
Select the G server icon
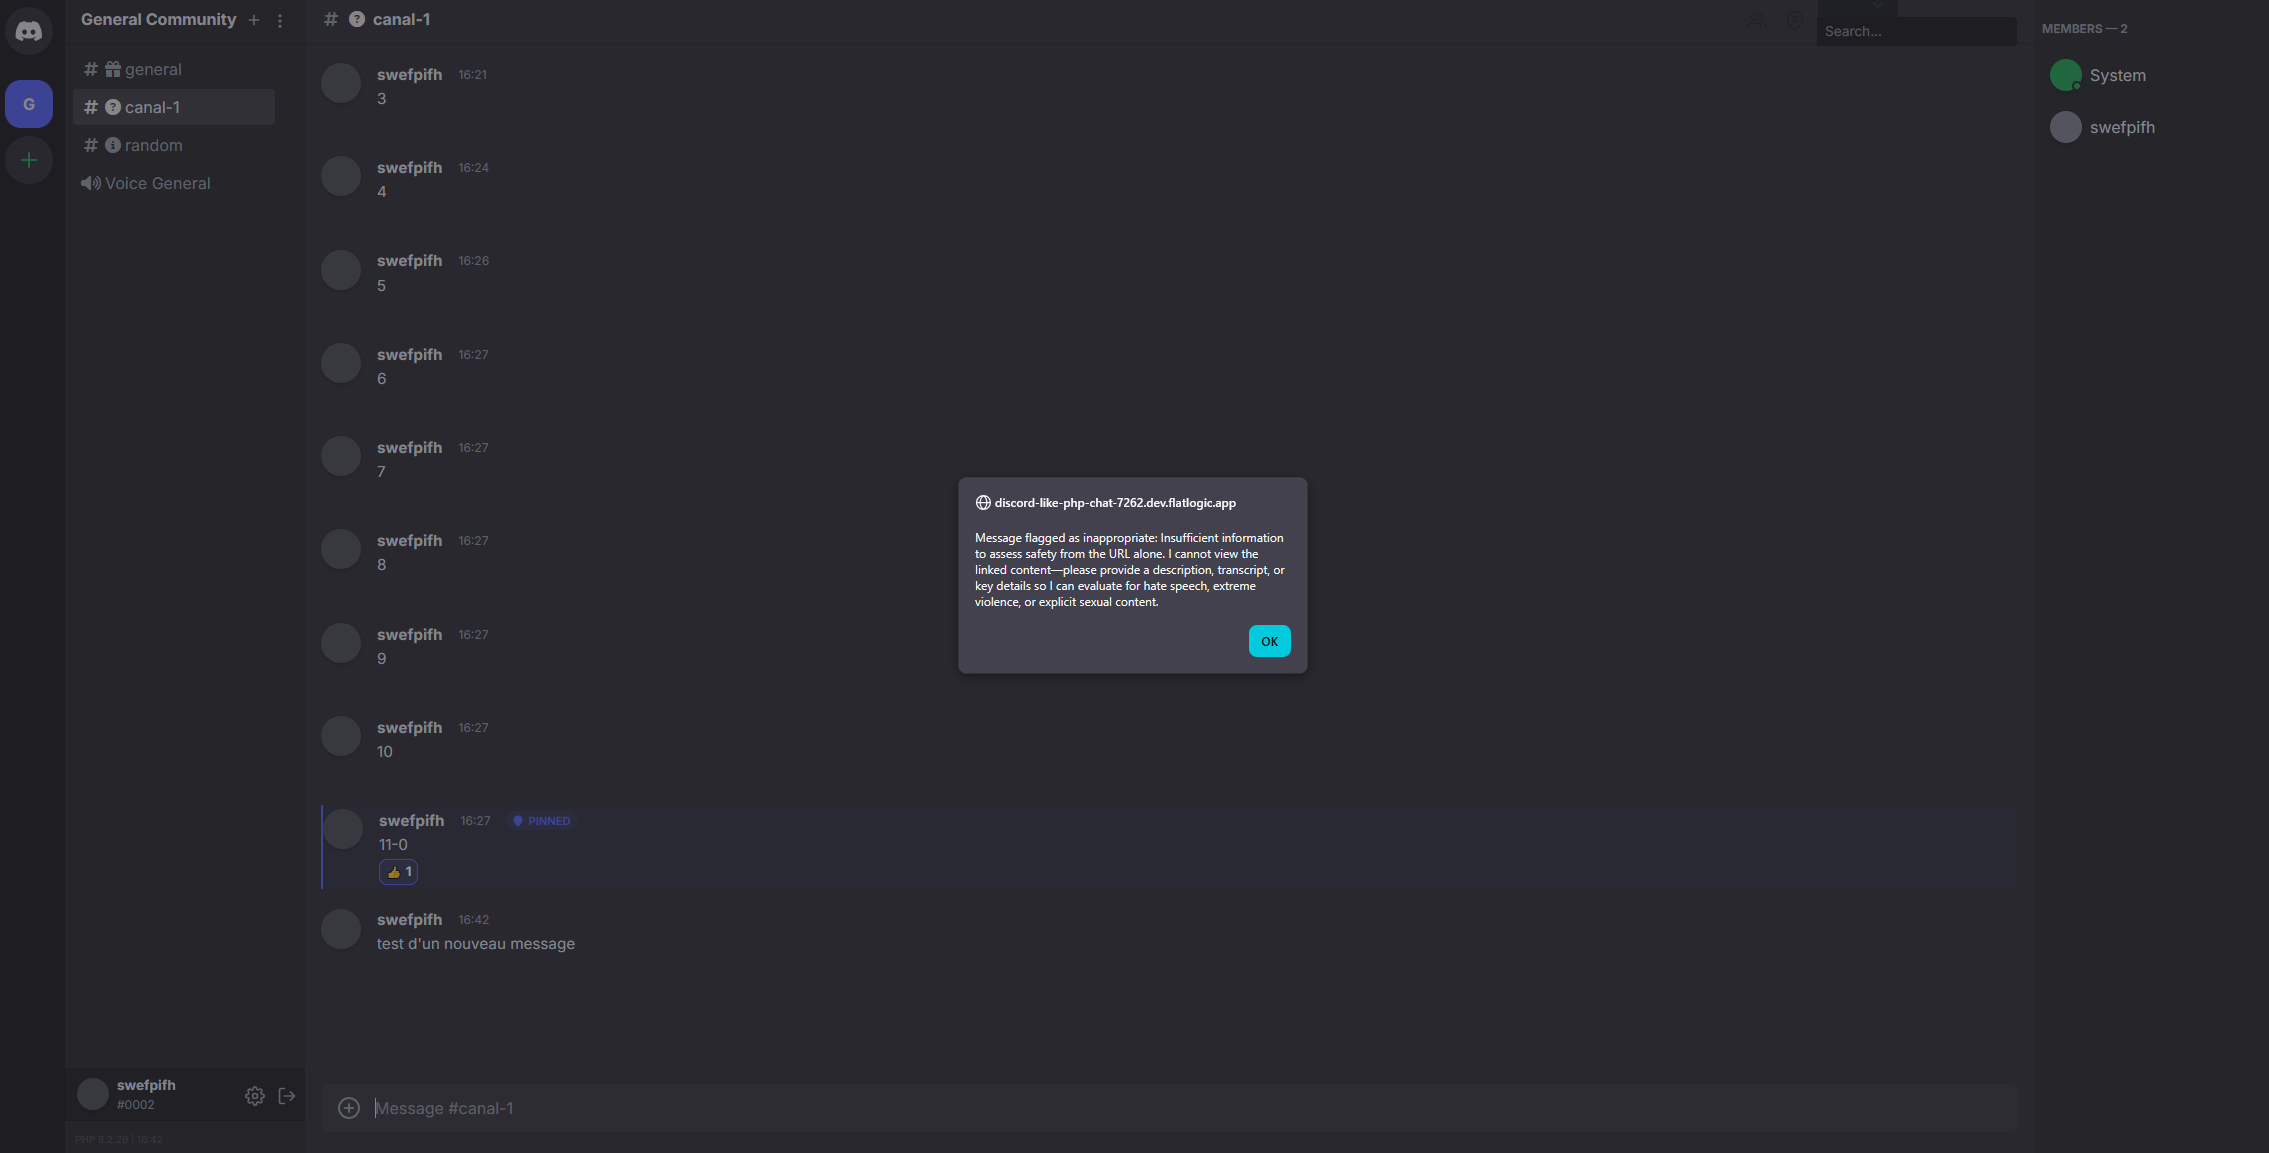coord(29,104)
